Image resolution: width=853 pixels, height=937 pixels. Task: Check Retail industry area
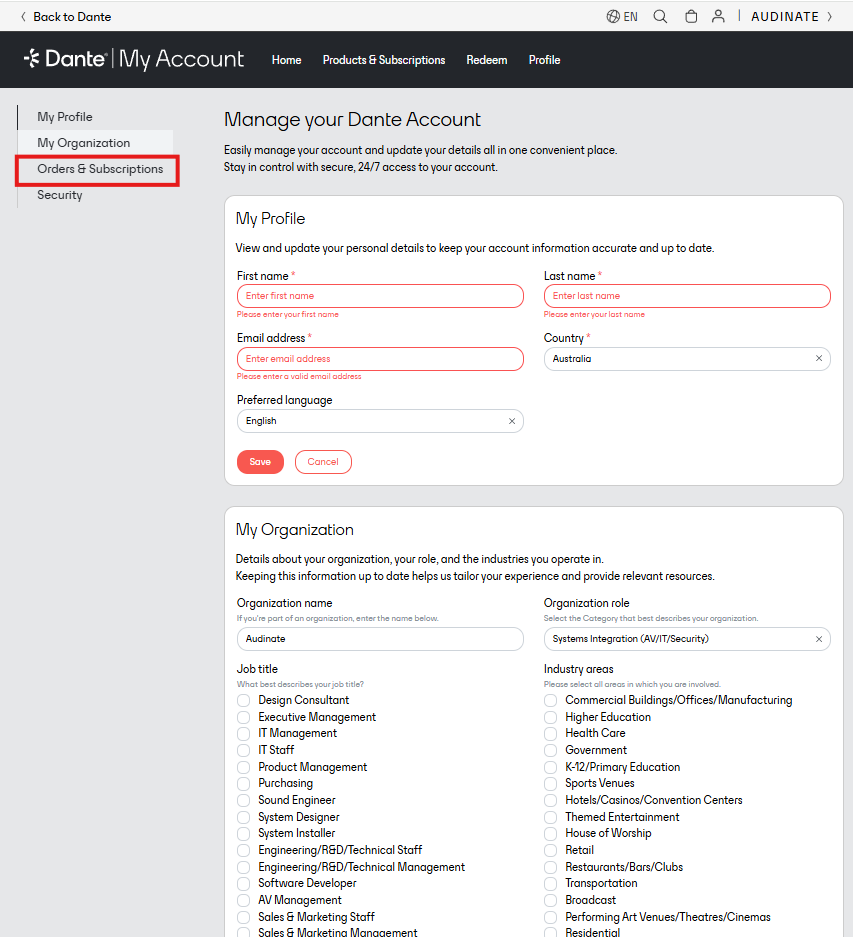pos(551,850)
